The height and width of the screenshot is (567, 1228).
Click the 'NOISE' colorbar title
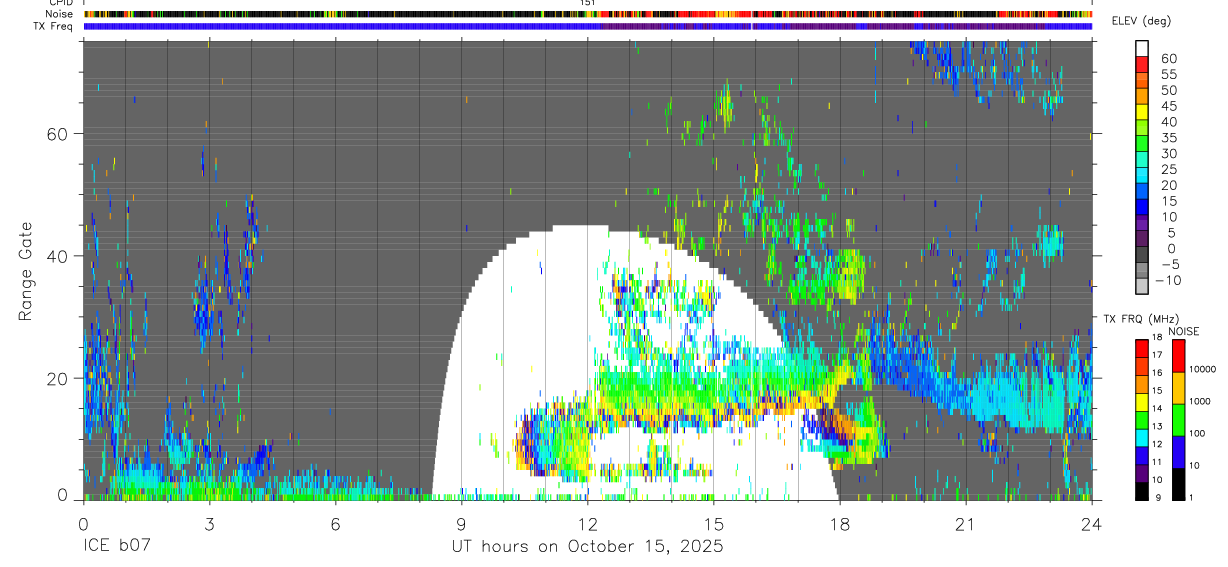1182,331
